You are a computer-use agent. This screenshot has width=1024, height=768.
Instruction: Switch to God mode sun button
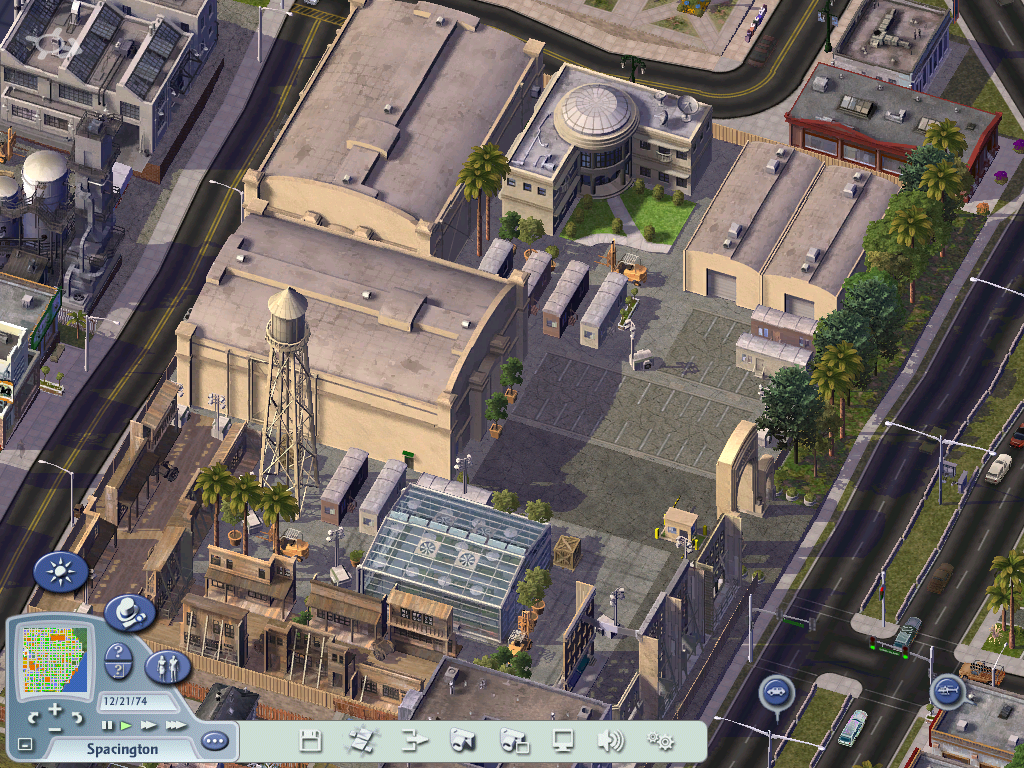[60, 572]
